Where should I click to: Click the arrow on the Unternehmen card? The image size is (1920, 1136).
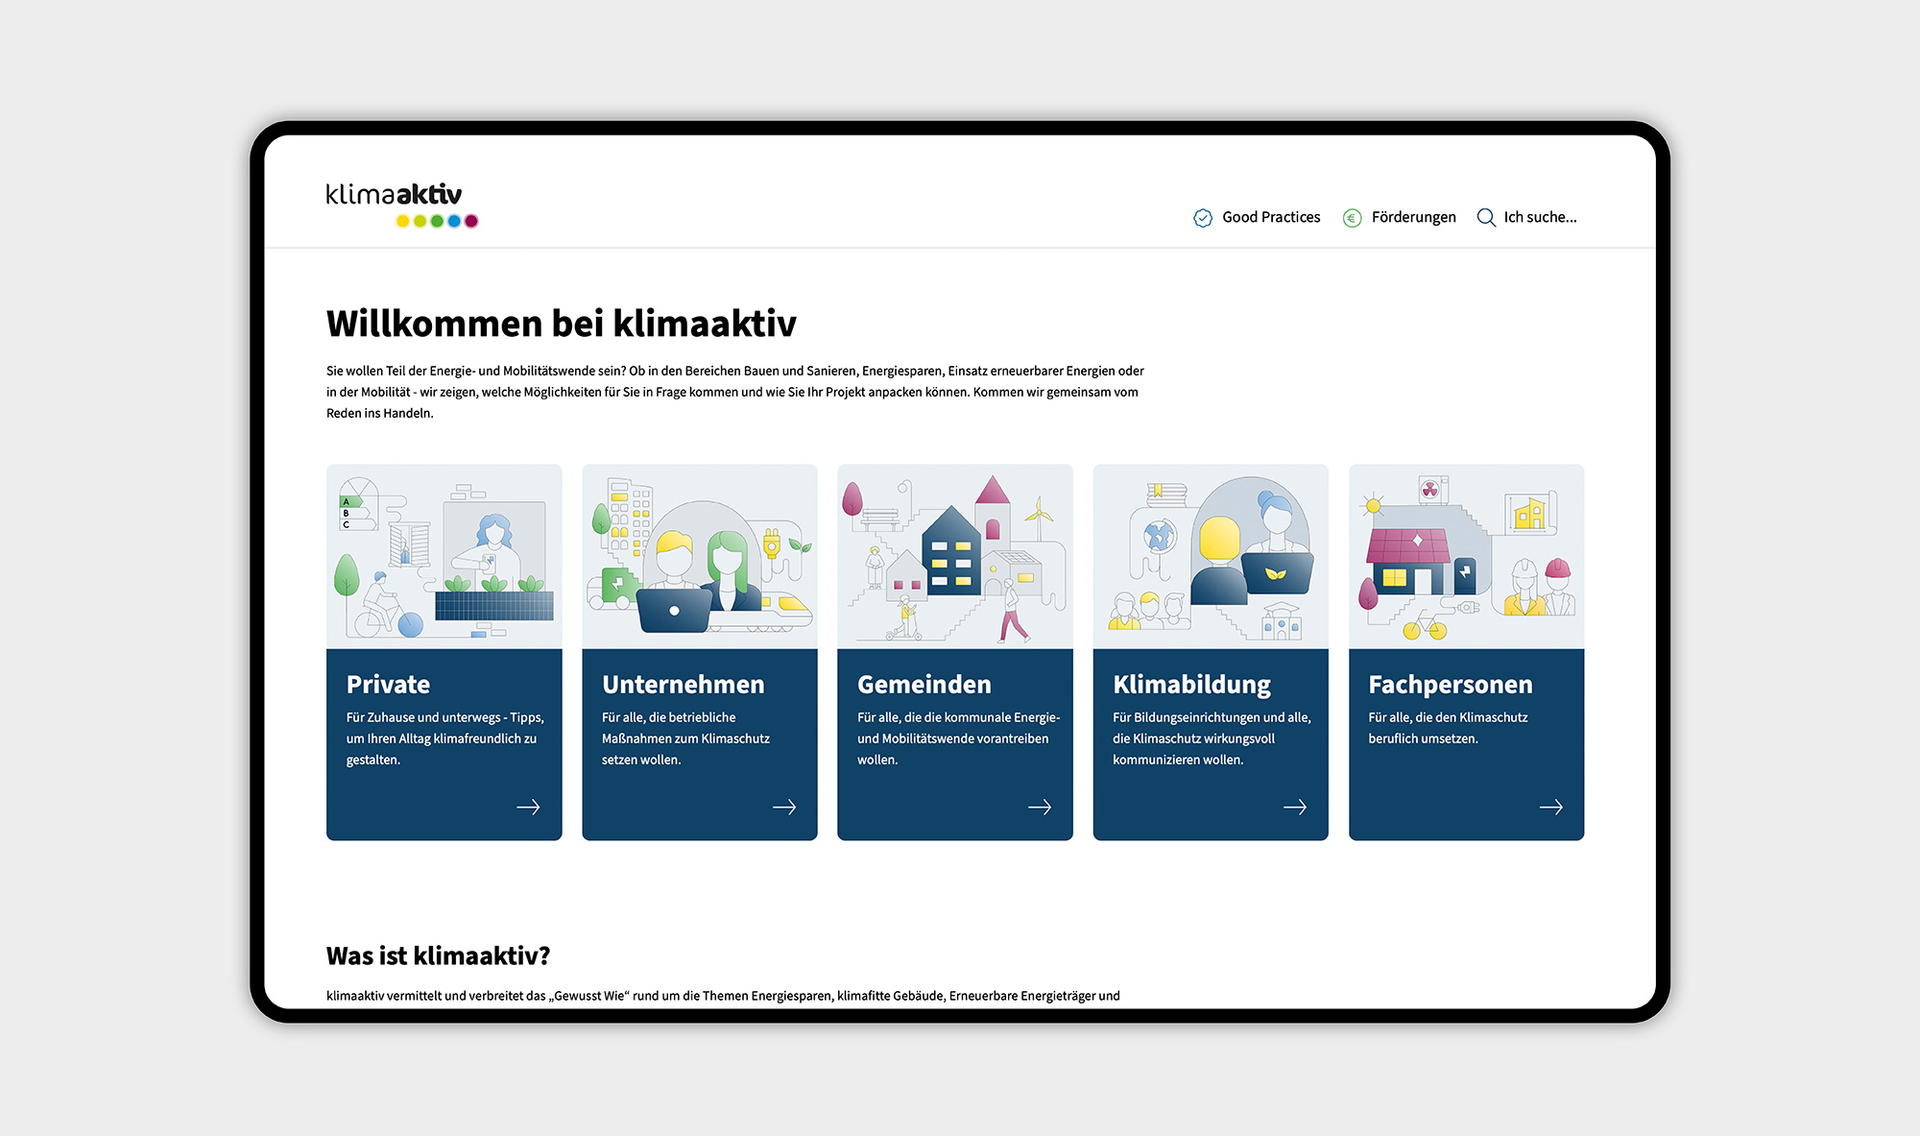pos(784,807)
